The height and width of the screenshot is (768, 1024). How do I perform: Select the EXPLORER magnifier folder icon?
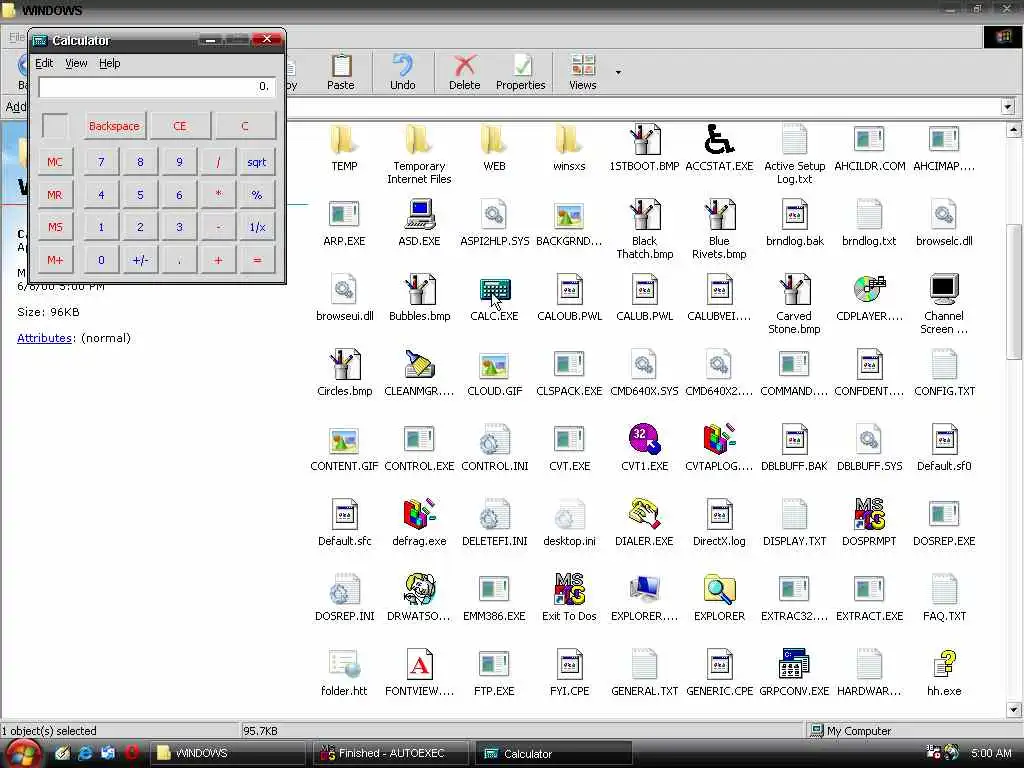click(719, 590)
